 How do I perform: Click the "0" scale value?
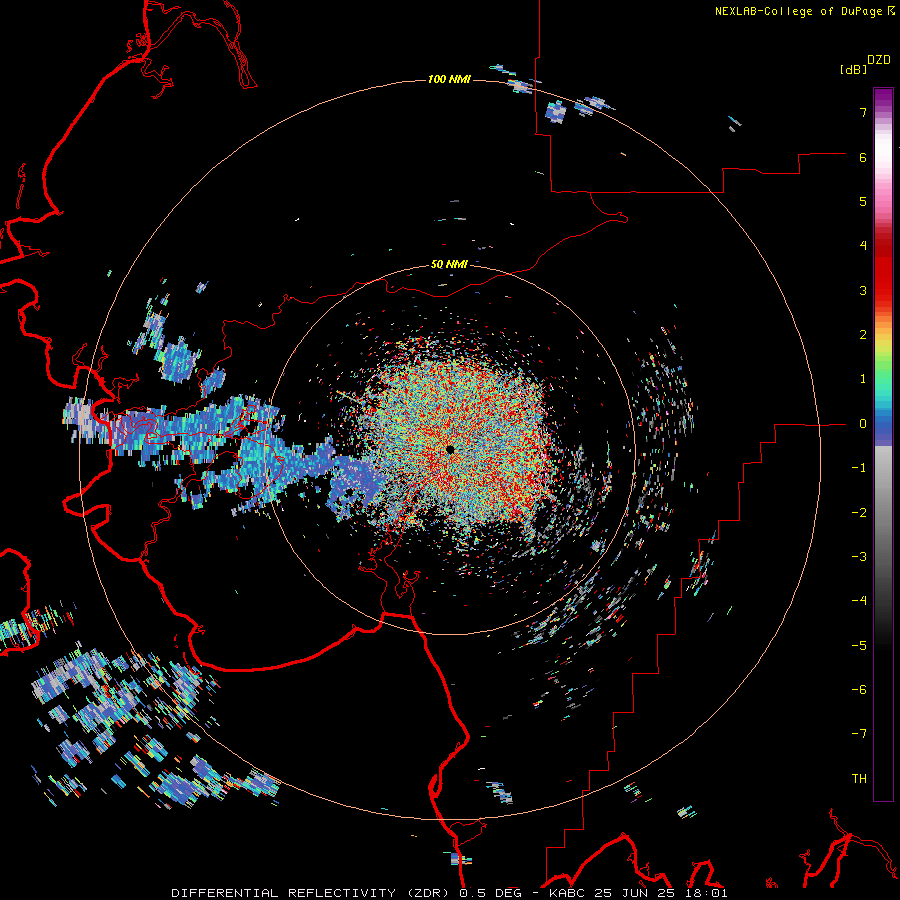click(x=863, y=424)
